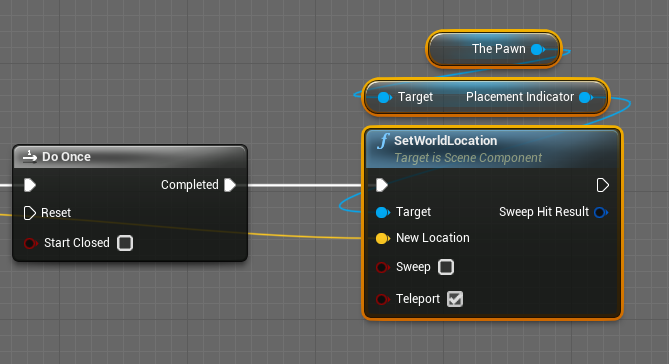Click SetWorldLocation output execution pin
Screen dimensions: 669x364
click(x=602, y=185)
